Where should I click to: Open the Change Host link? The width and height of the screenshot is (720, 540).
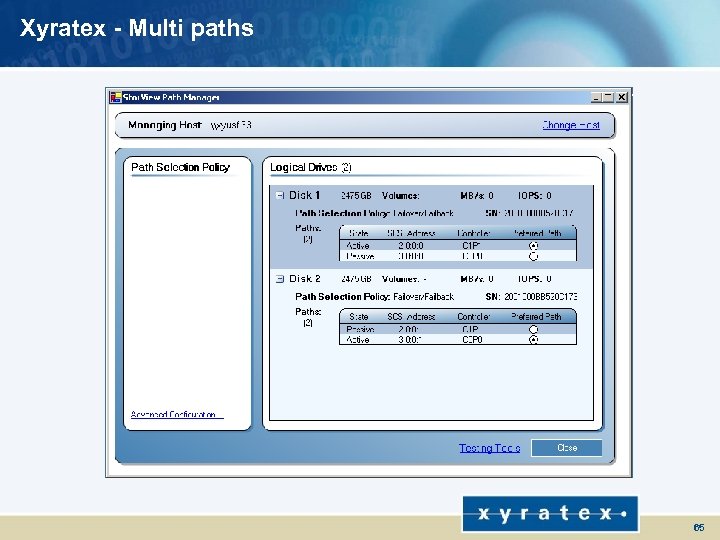tap(571, 125)
